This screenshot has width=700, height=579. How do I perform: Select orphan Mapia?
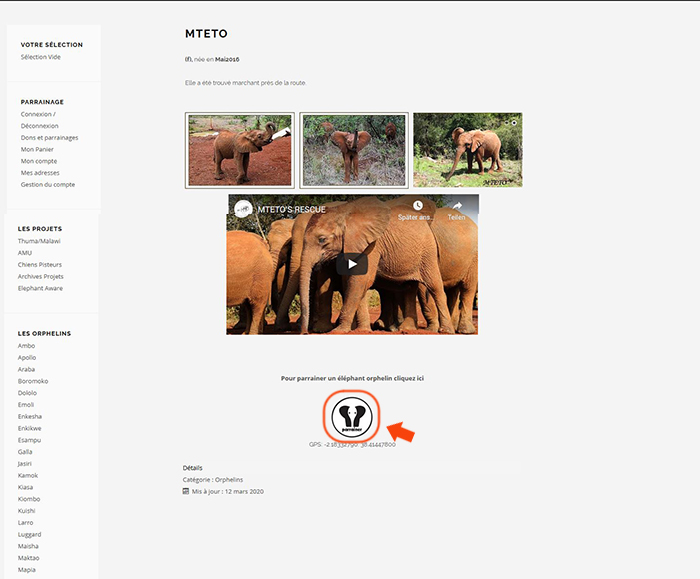tap(27, 570)
